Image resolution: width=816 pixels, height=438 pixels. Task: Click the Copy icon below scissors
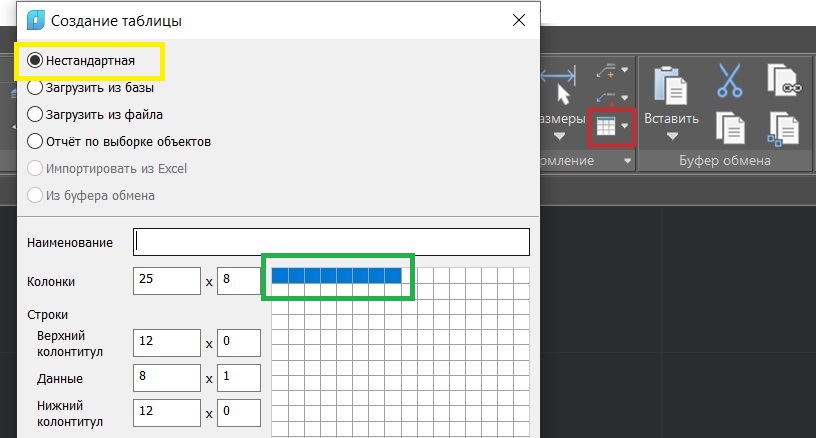731,127
